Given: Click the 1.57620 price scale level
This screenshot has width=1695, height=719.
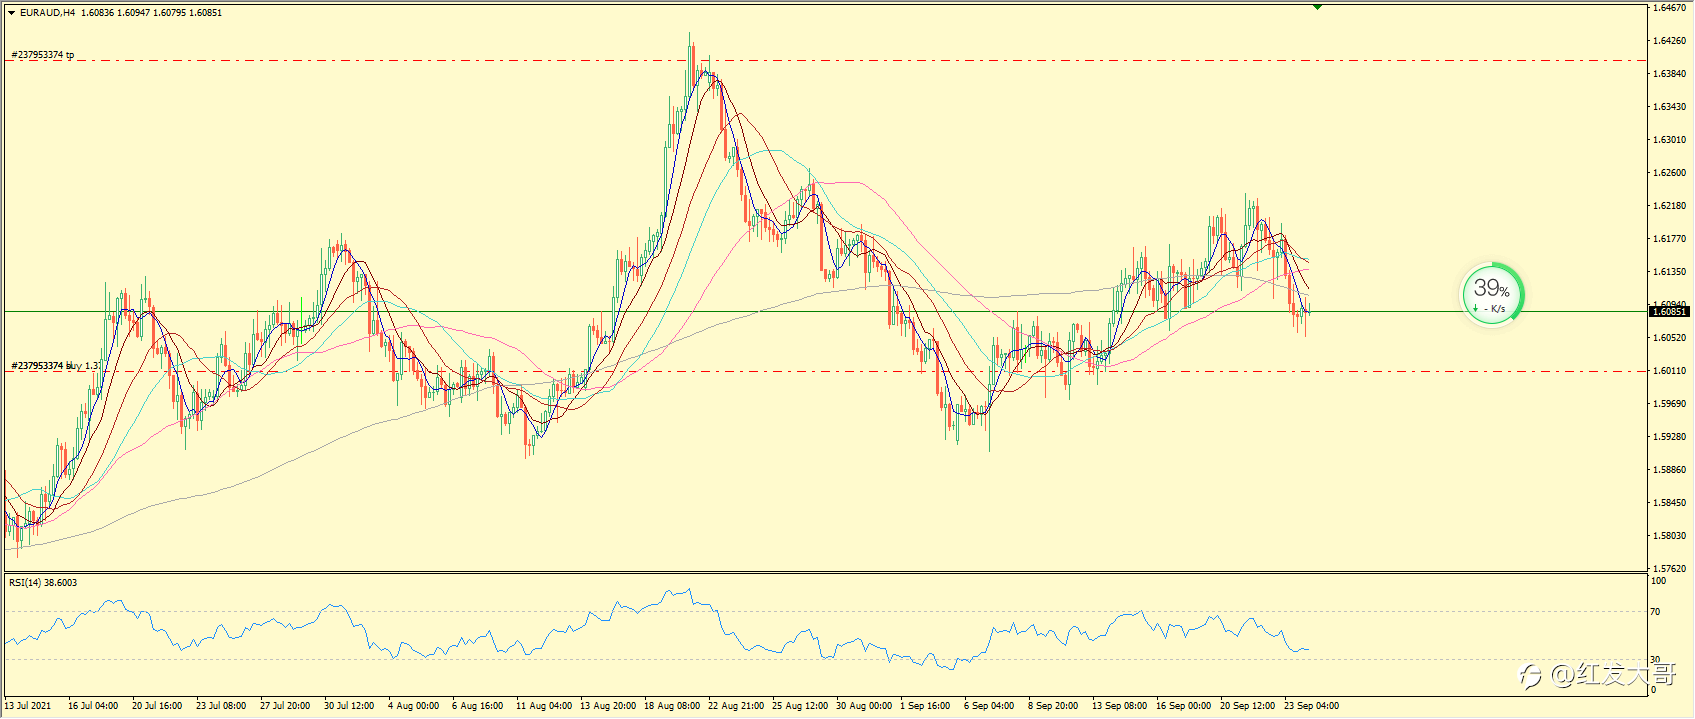Looking at the screenshot, I should pyautogui.click(x=1668, y=569).
